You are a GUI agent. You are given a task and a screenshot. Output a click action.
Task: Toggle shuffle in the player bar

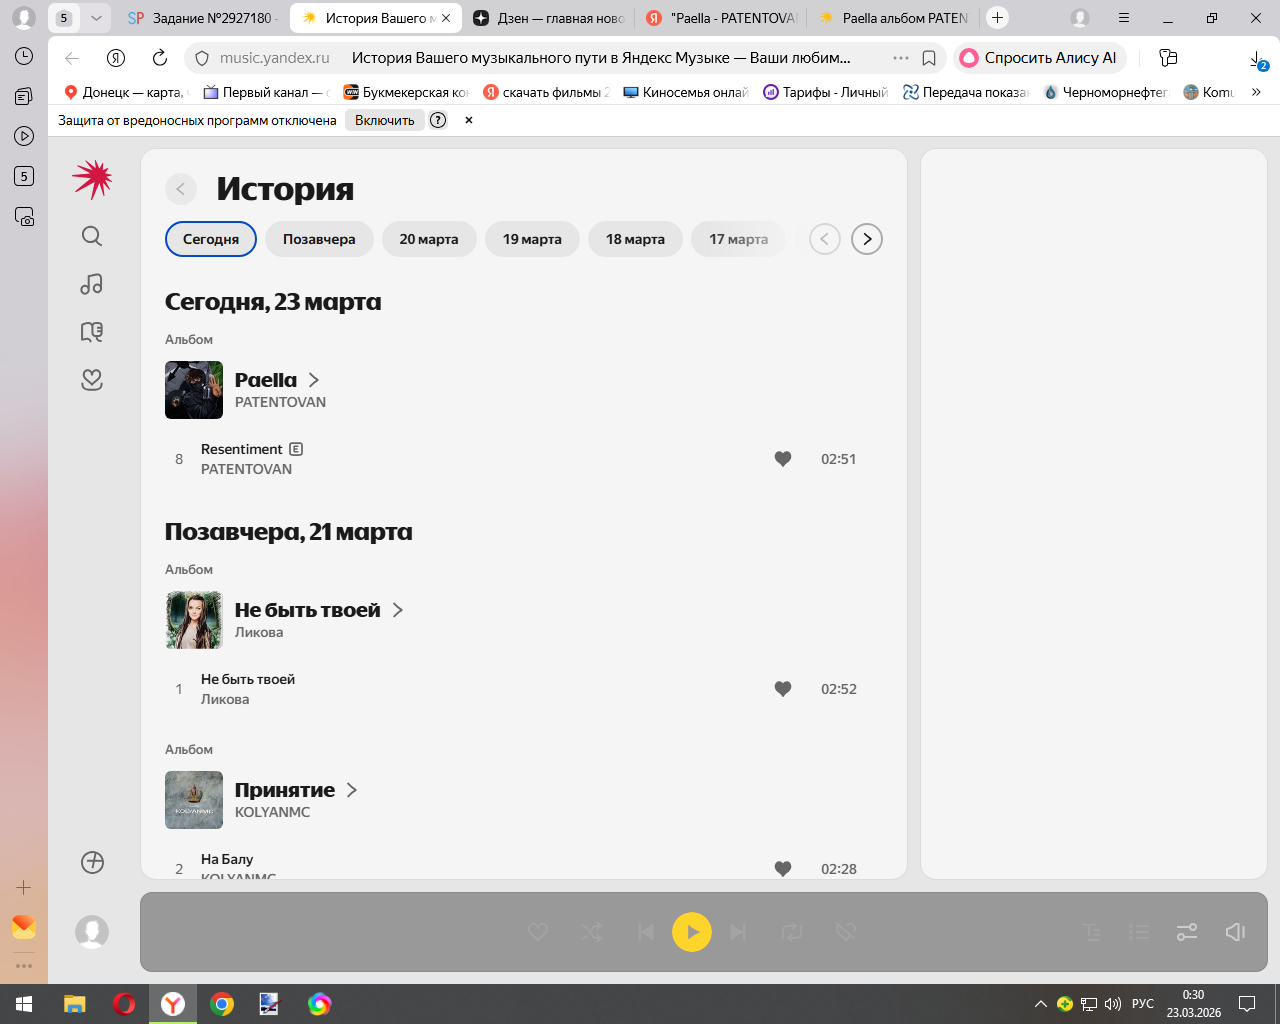pyautogui.click(x=591, y=932)
